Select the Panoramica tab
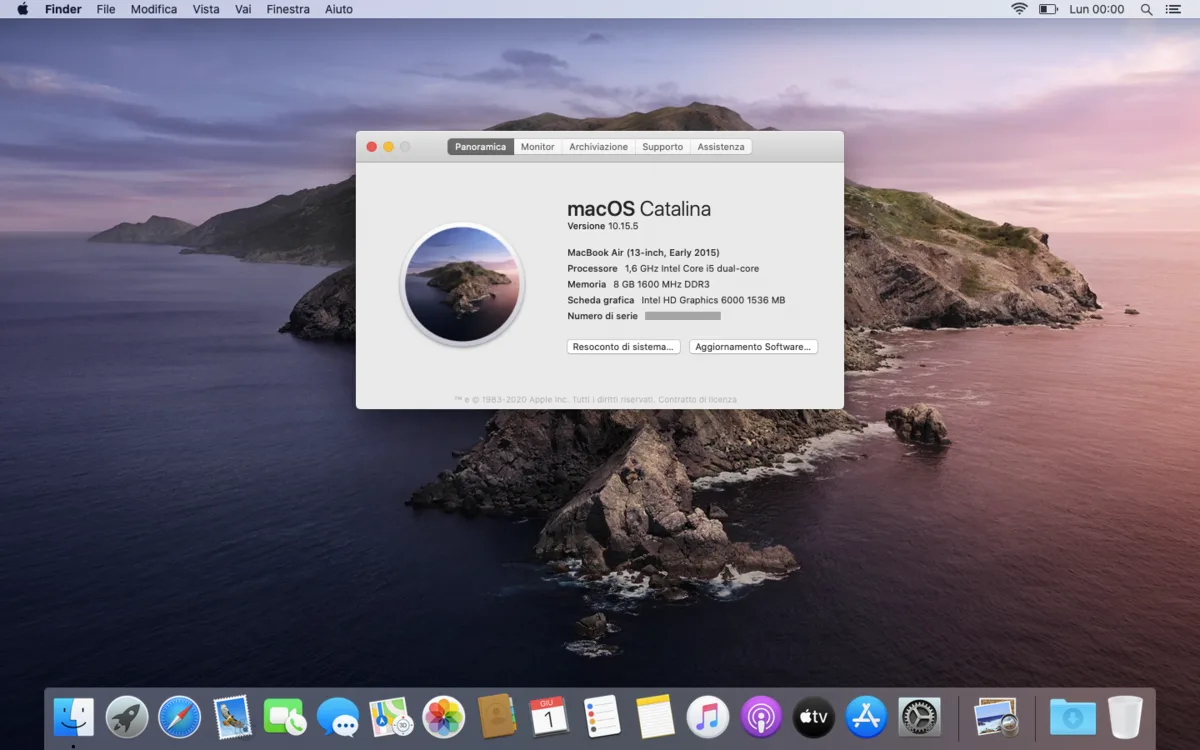This screenshot has width=1200, height=750. (480, 147)
